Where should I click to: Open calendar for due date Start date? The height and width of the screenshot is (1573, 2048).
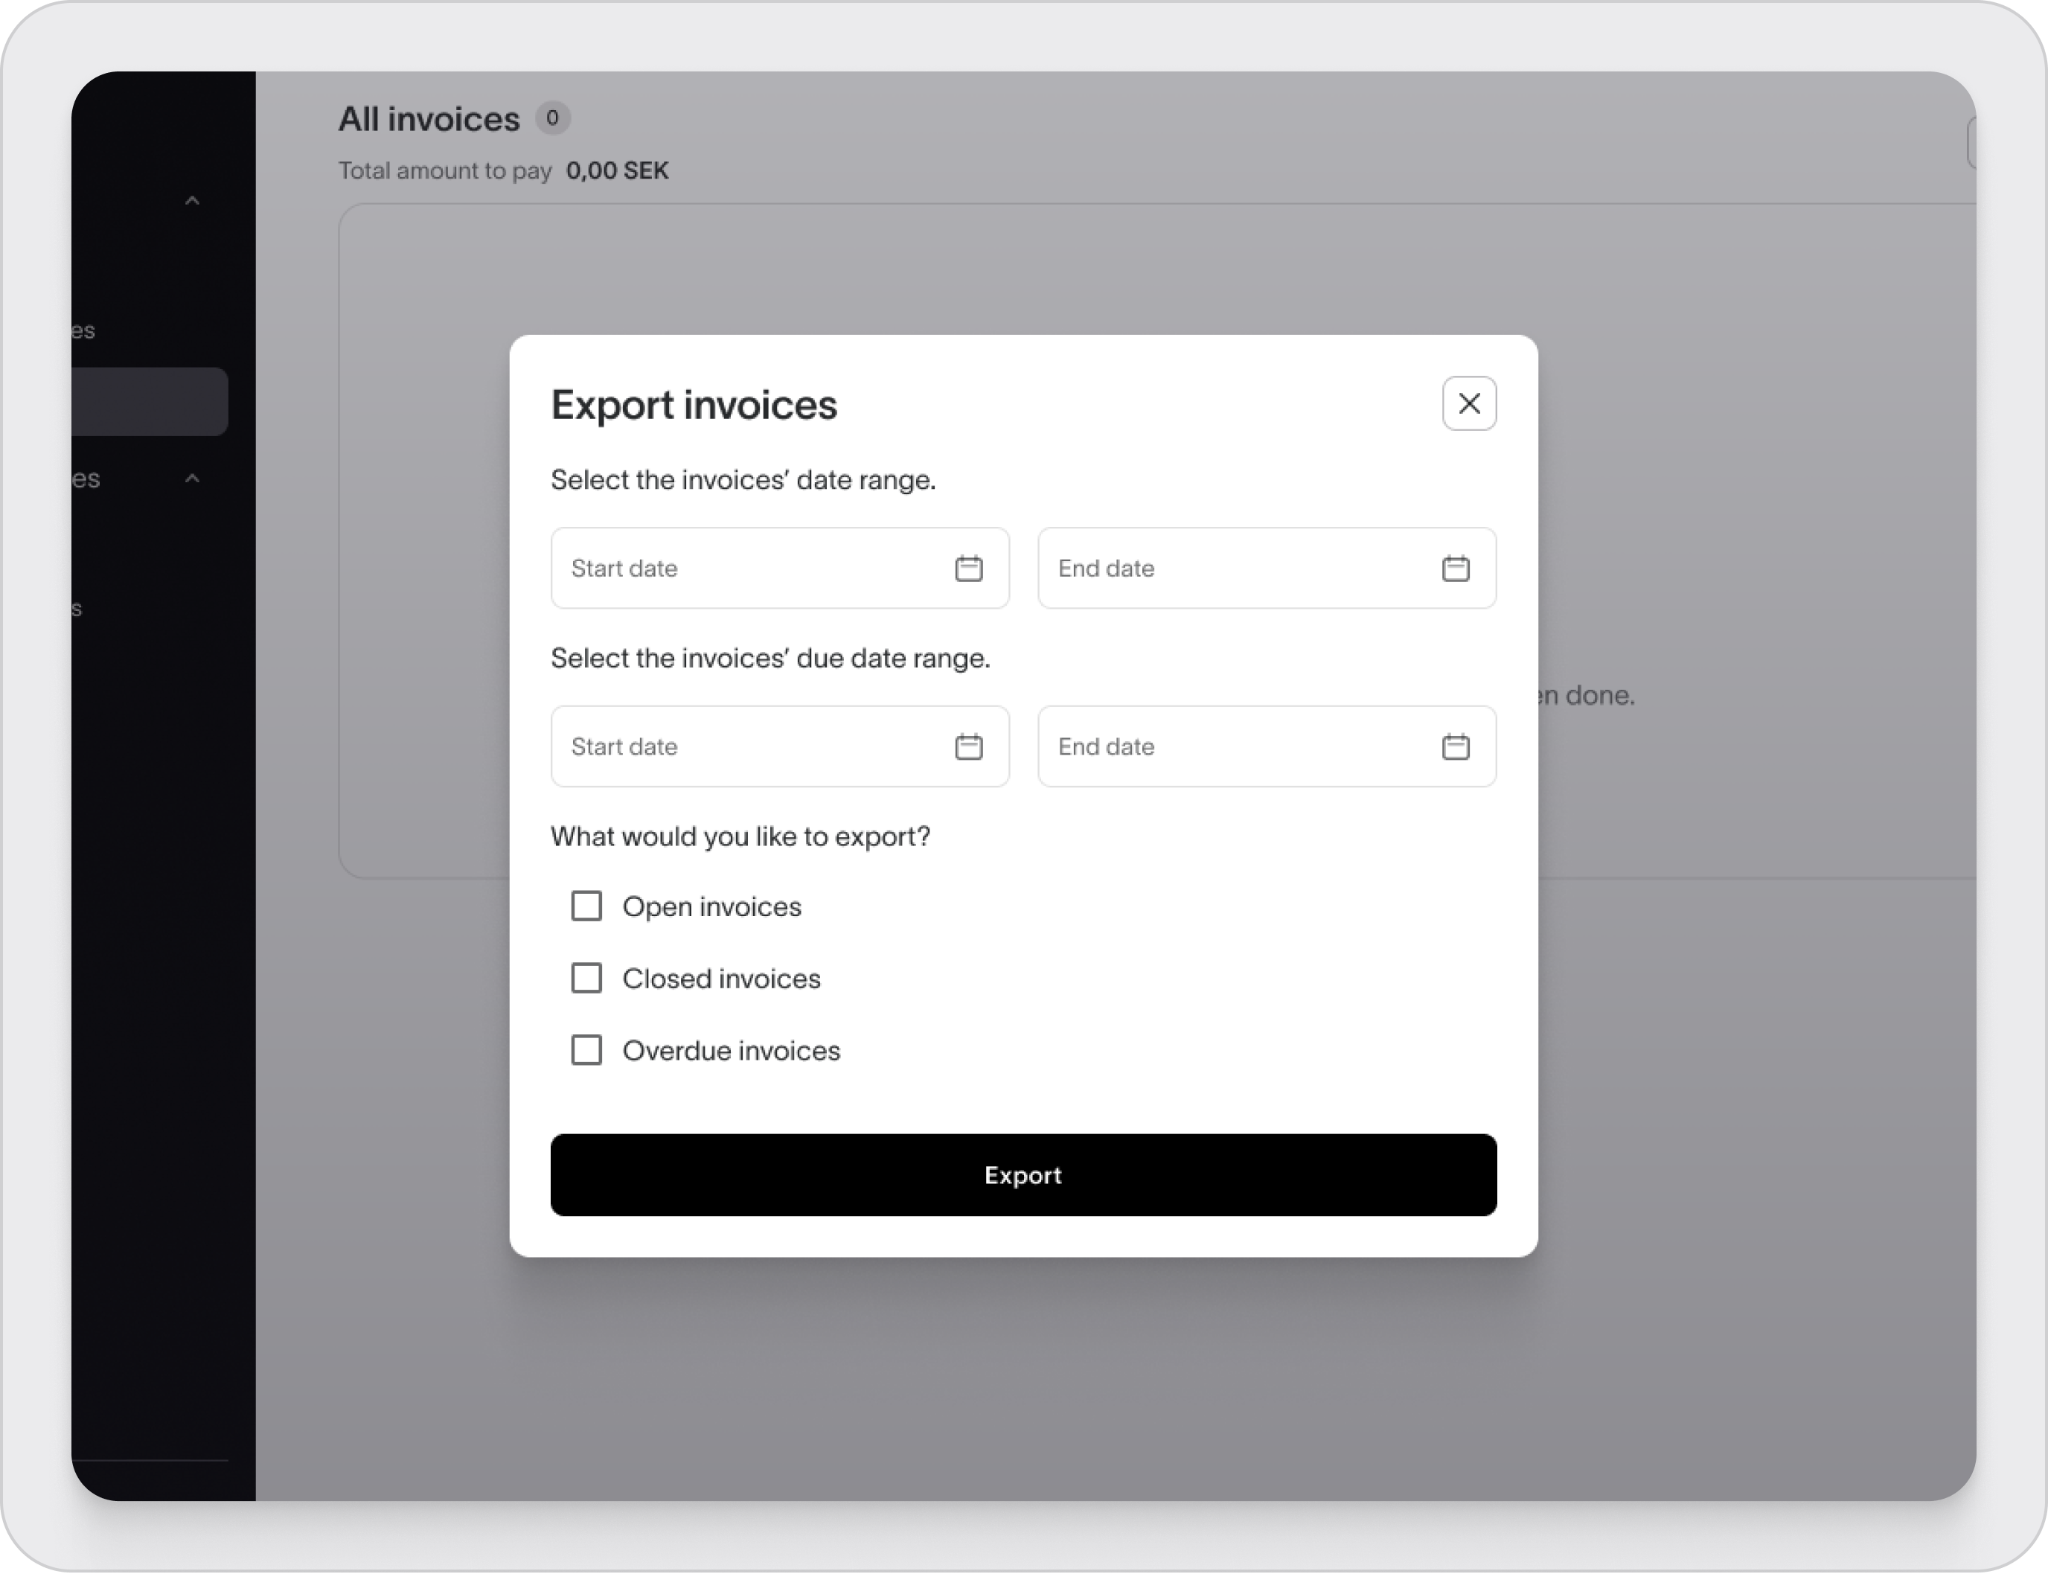tap(968, 746)
